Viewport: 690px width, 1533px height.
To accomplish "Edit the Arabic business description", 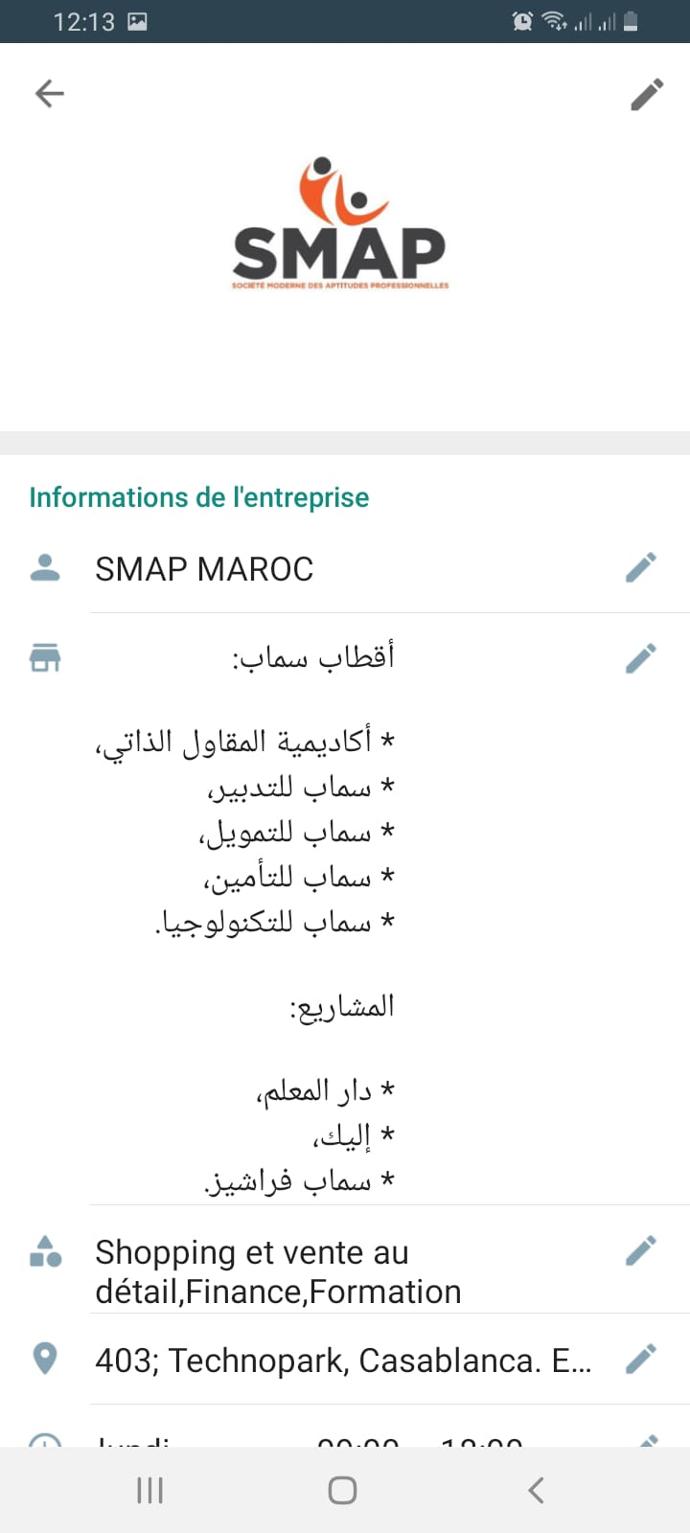I will pyautogui.click(x=641, y=658).
